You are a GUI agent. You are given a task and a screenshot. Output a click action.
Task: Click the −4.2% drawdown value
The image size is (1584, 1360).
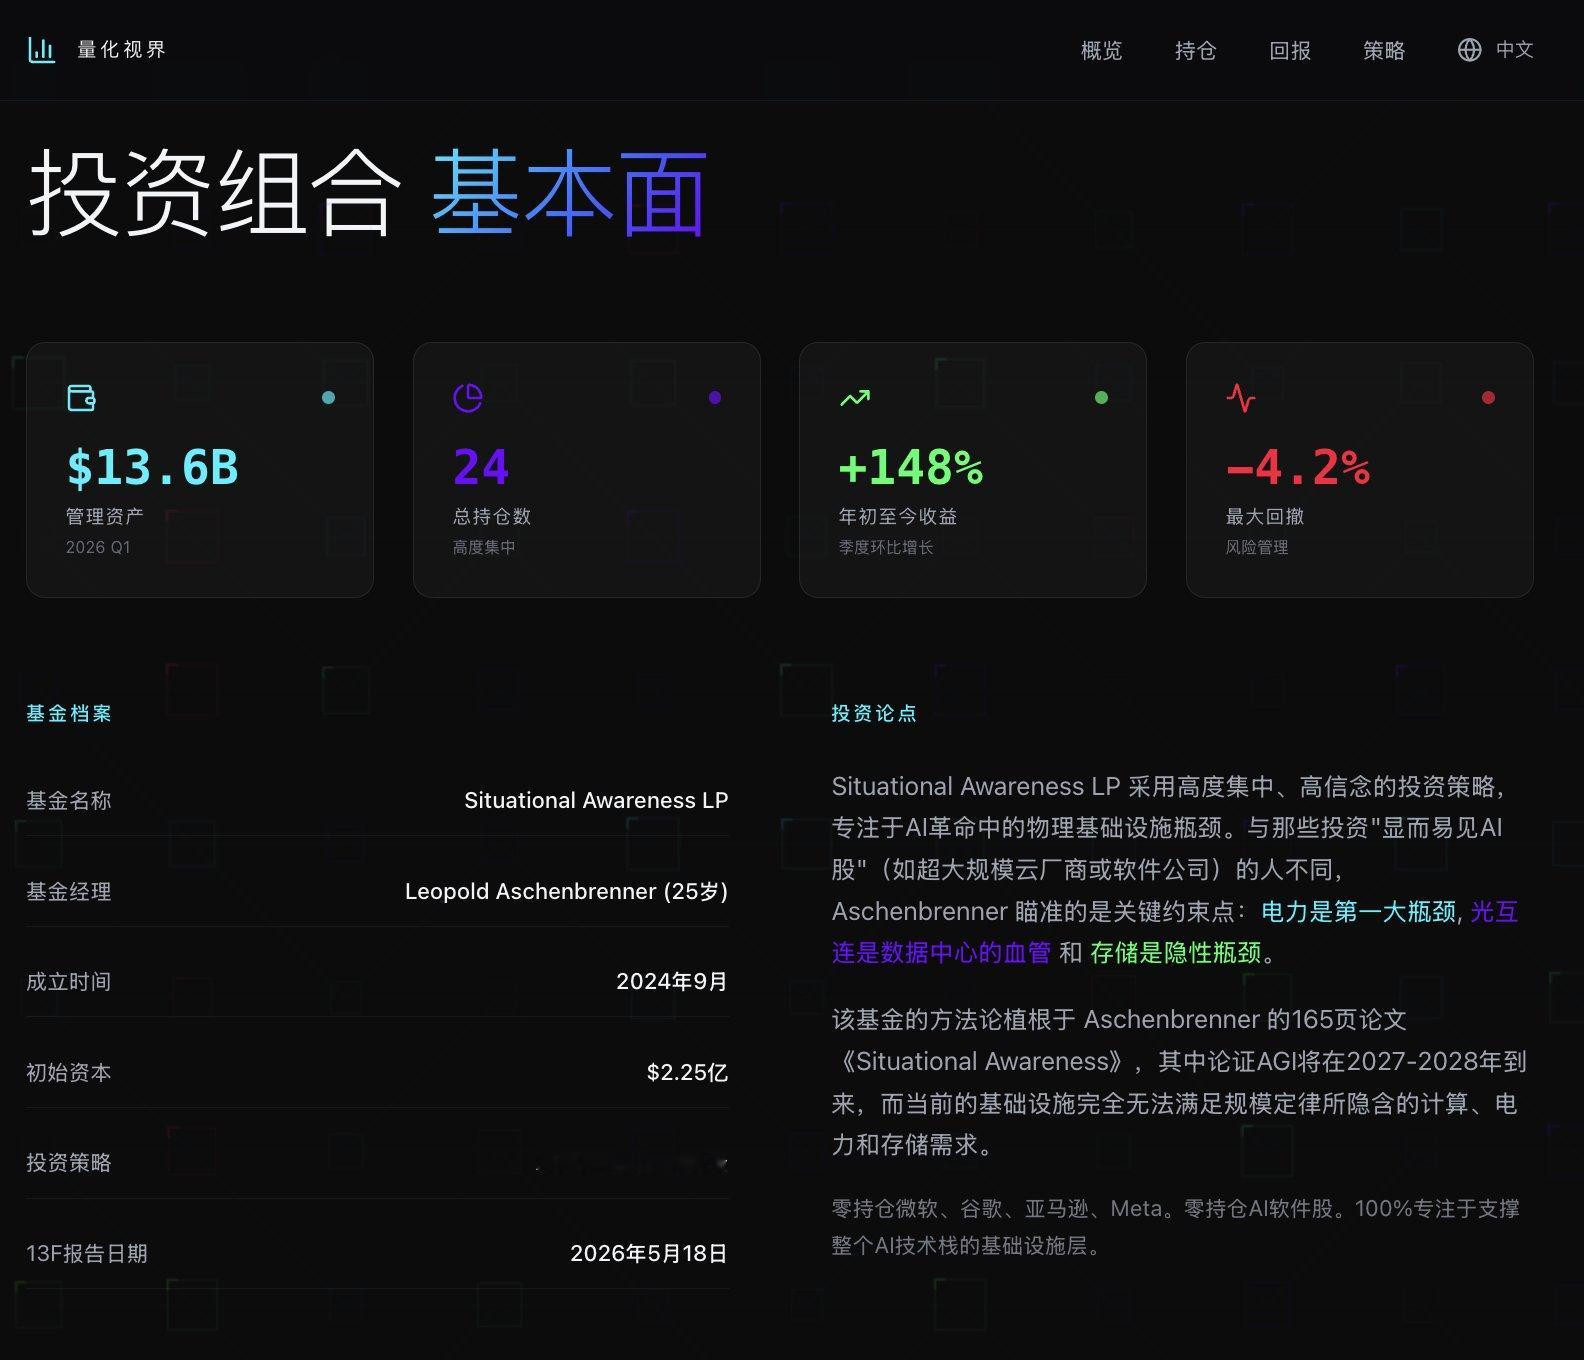(x=1298, y=467)
